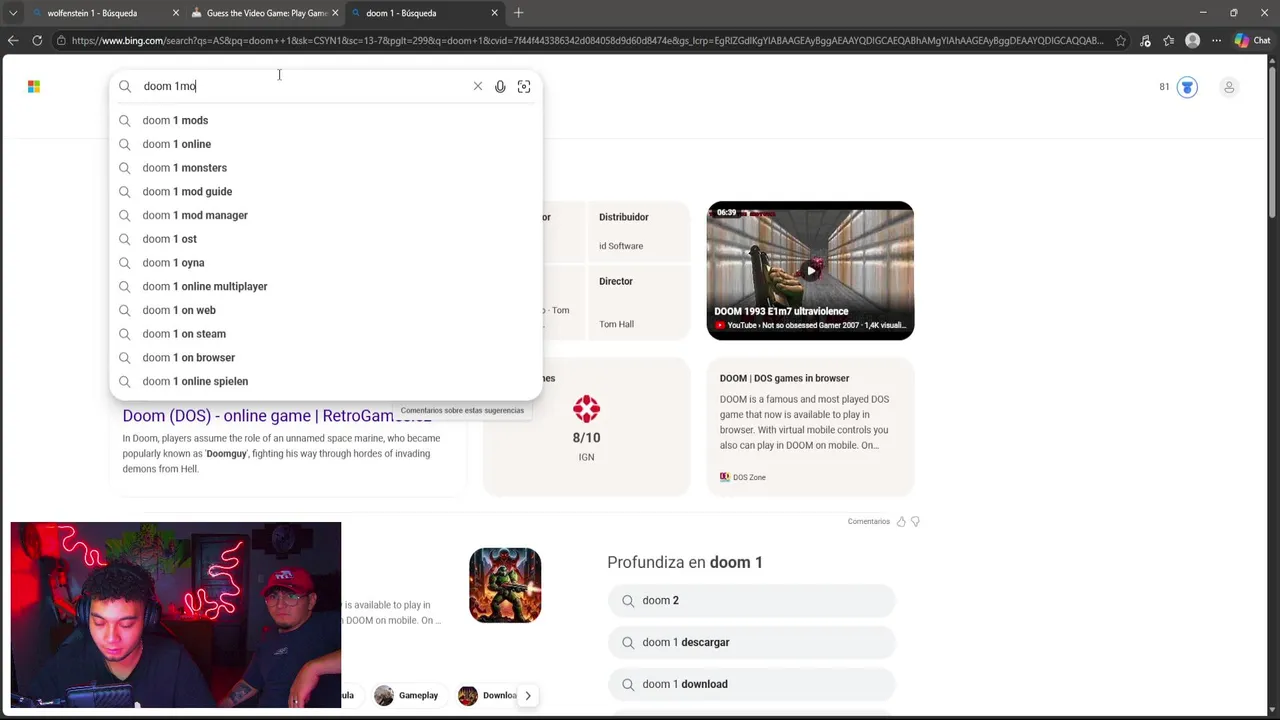Click the DOS Zone source label
The height and width of the screenshot is (720, 1280).
(749, 477)
